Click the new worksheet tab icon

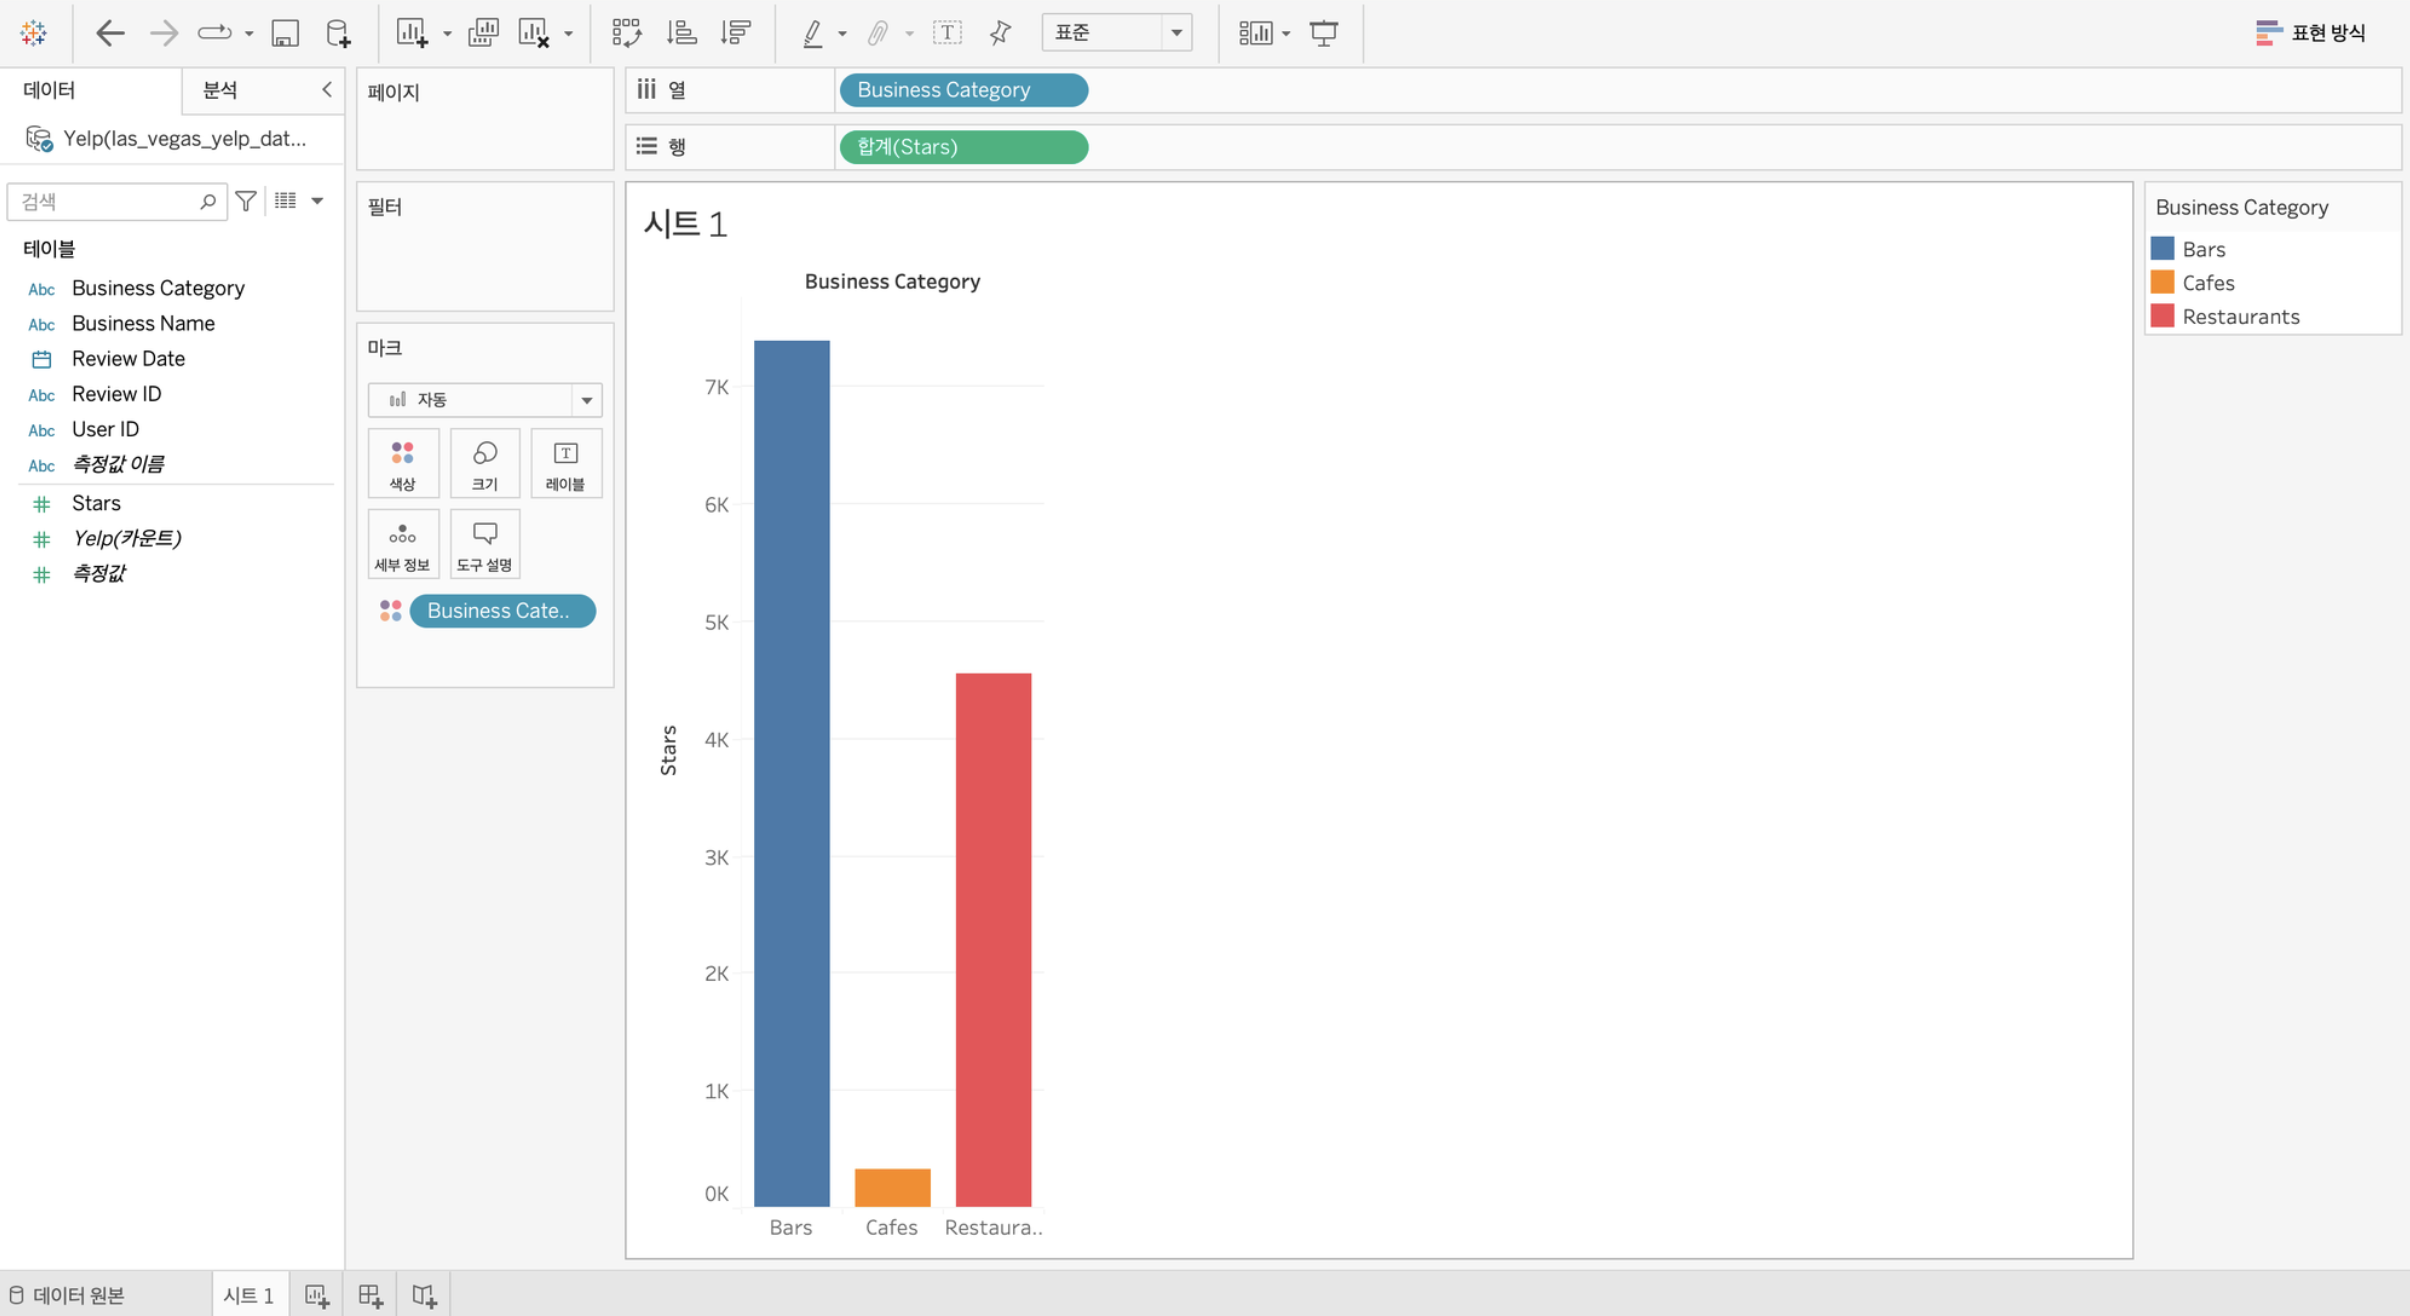coord(316,1296)
